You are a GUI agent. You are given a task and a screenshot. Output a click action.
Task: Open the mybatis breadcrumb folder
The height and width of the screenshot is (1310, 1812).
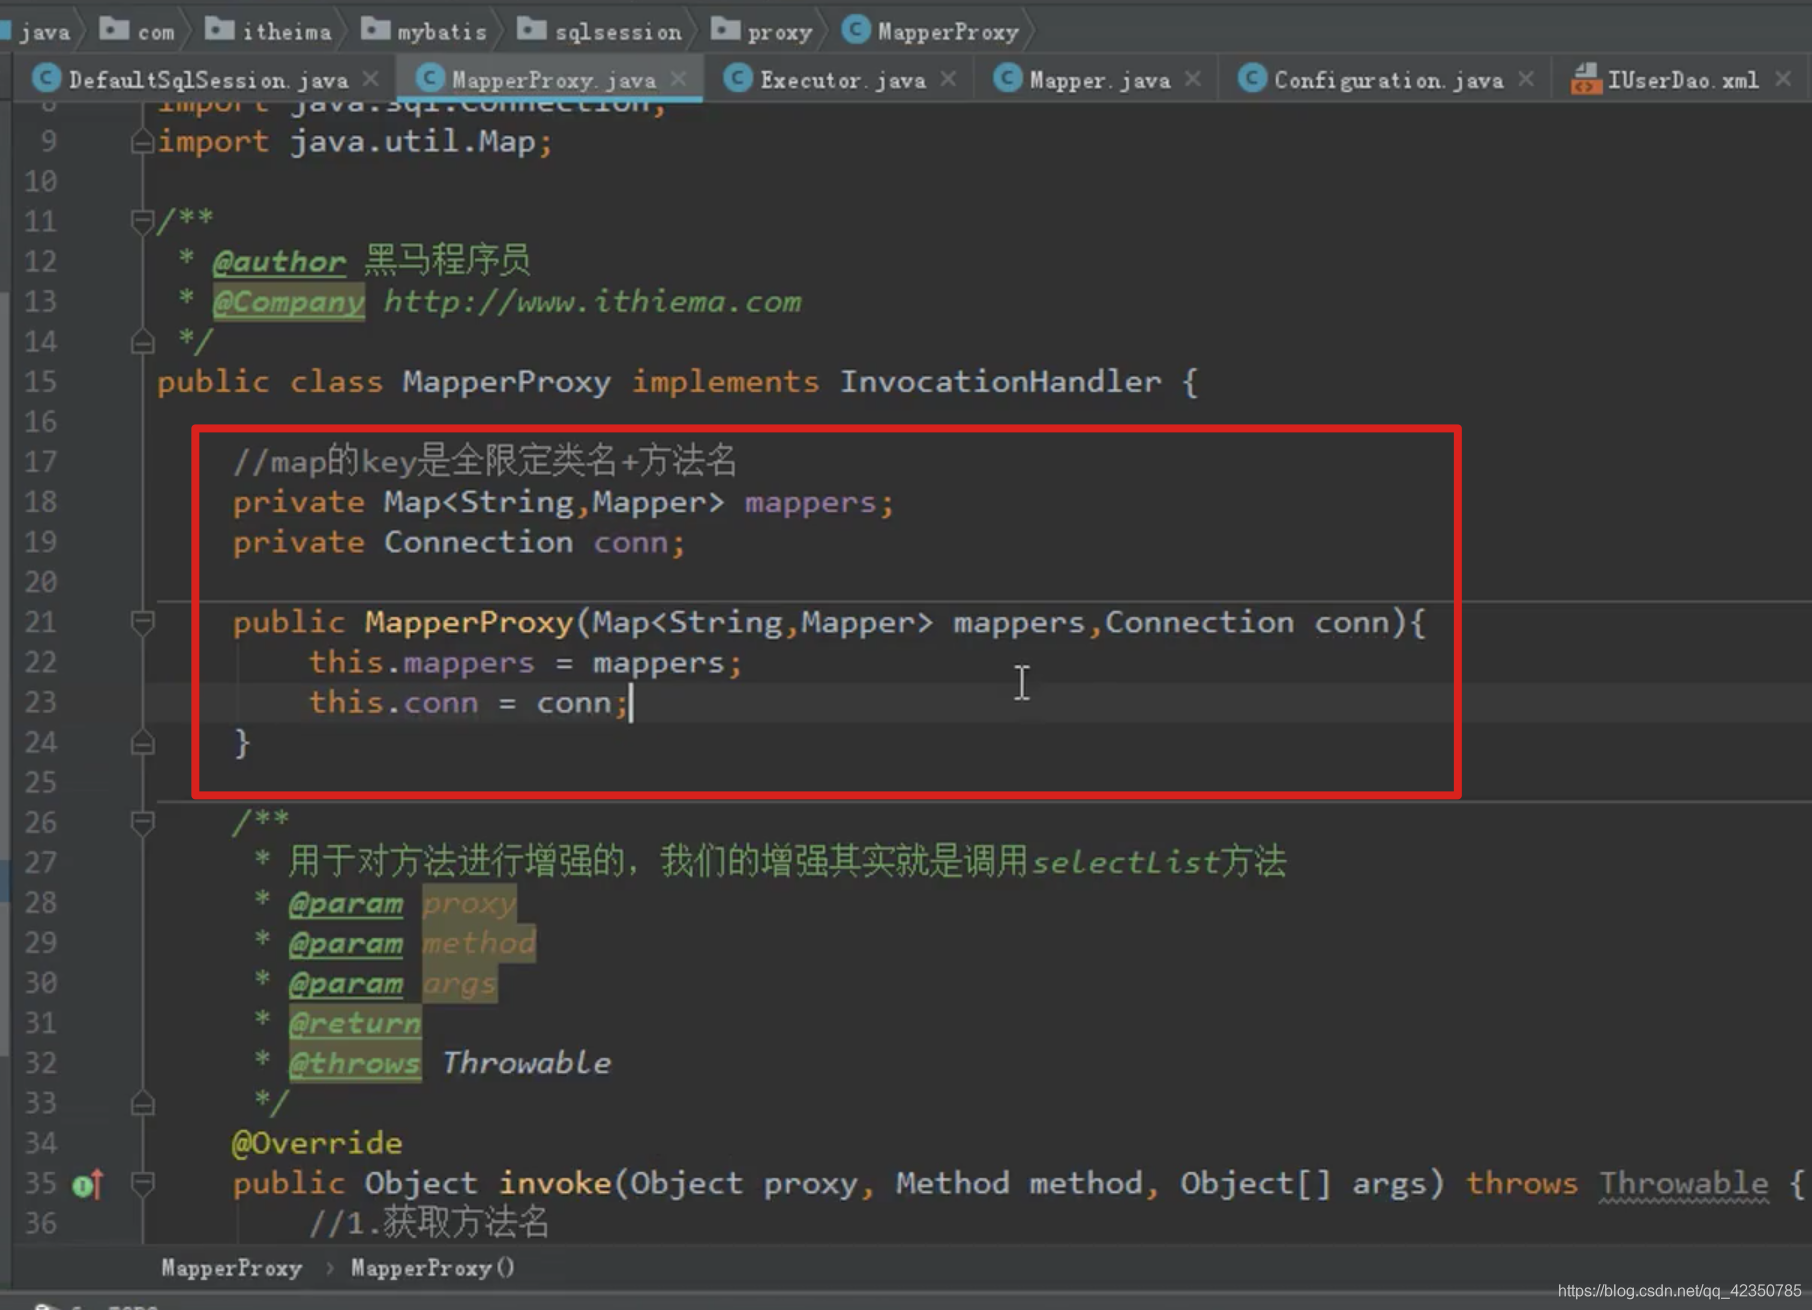[x=424, y=31]
